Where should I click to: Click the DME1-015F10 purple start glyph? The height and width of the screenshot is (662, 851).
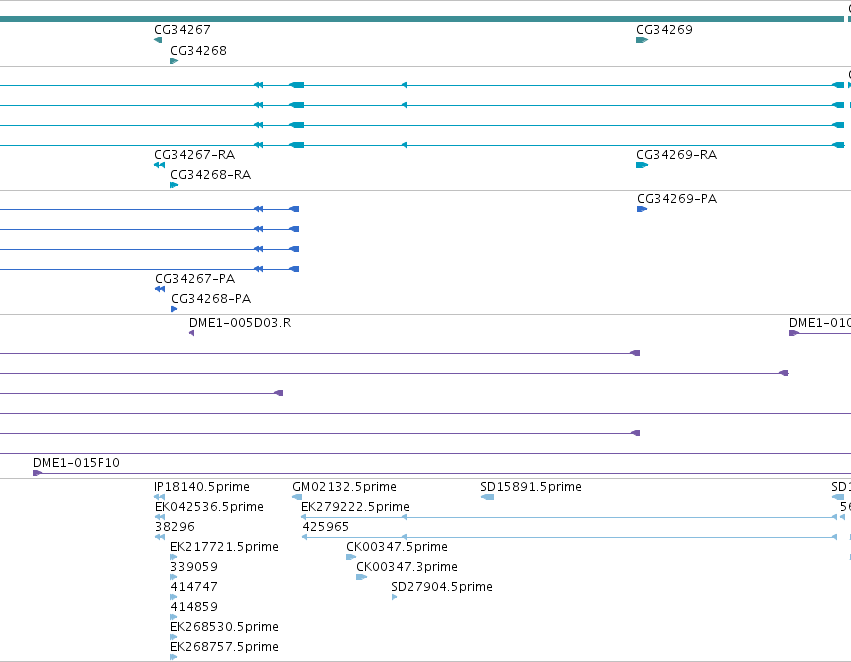(x=37, y=473)
